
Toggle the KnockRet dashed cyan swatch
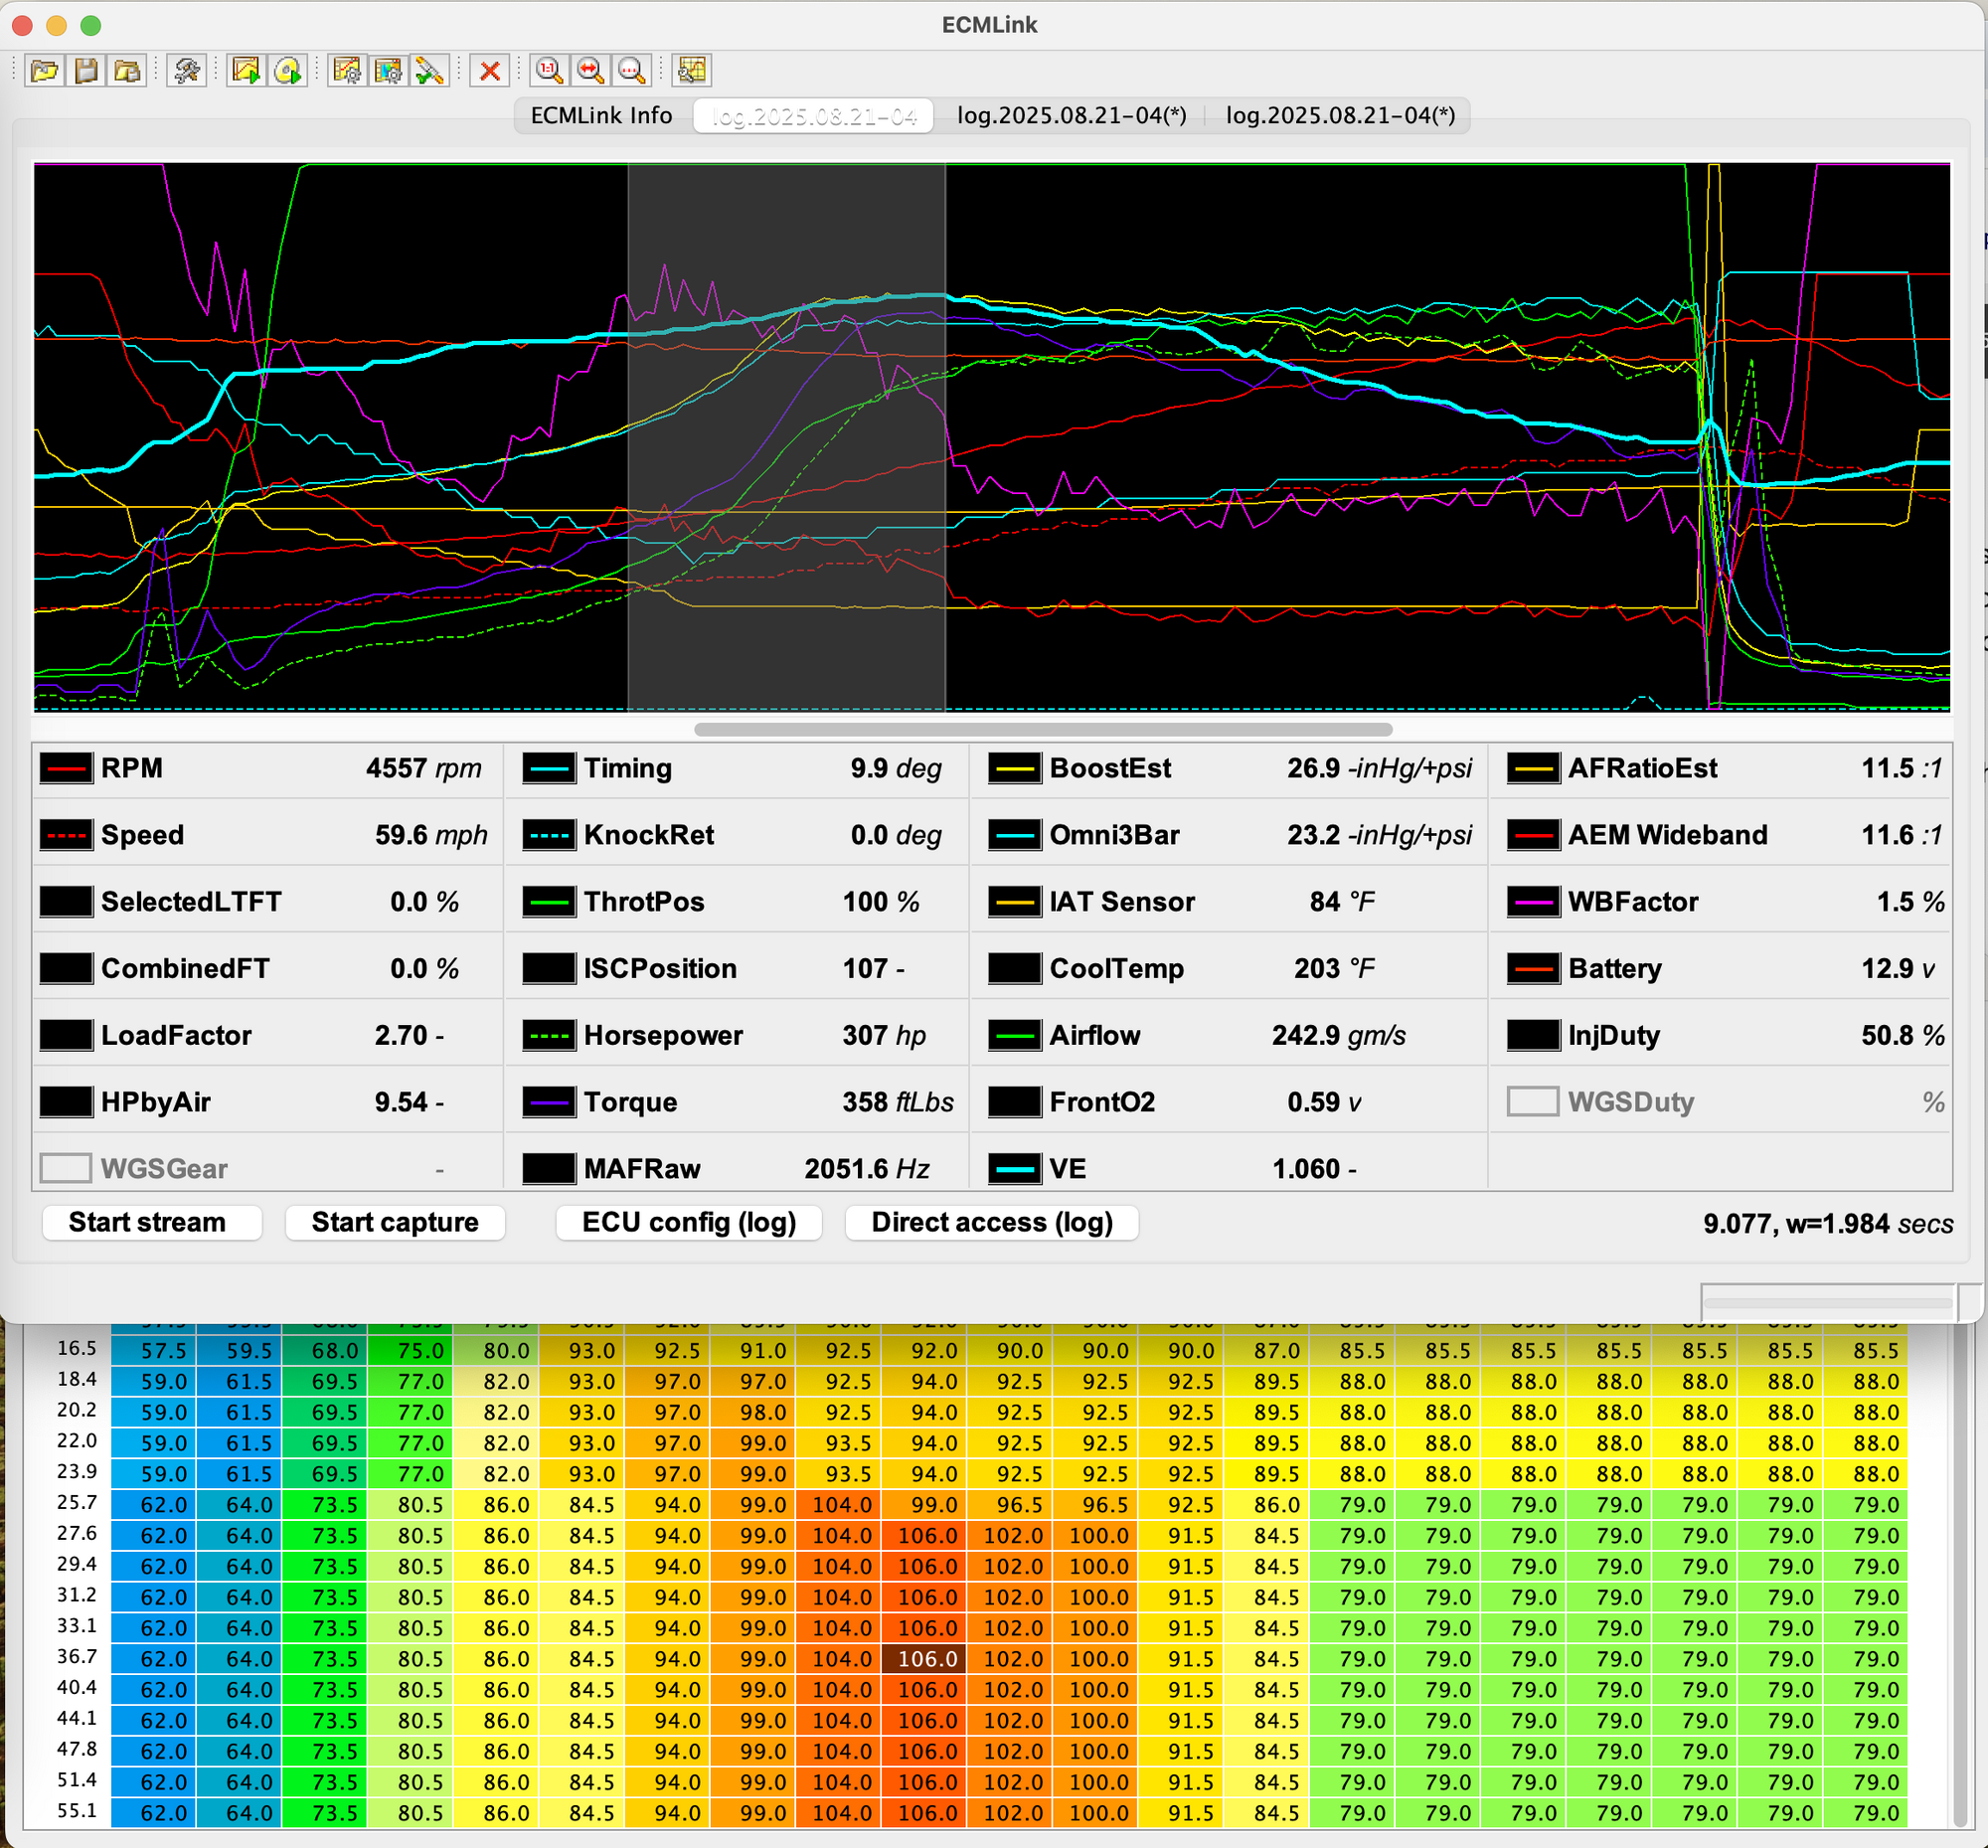[549, 835]
